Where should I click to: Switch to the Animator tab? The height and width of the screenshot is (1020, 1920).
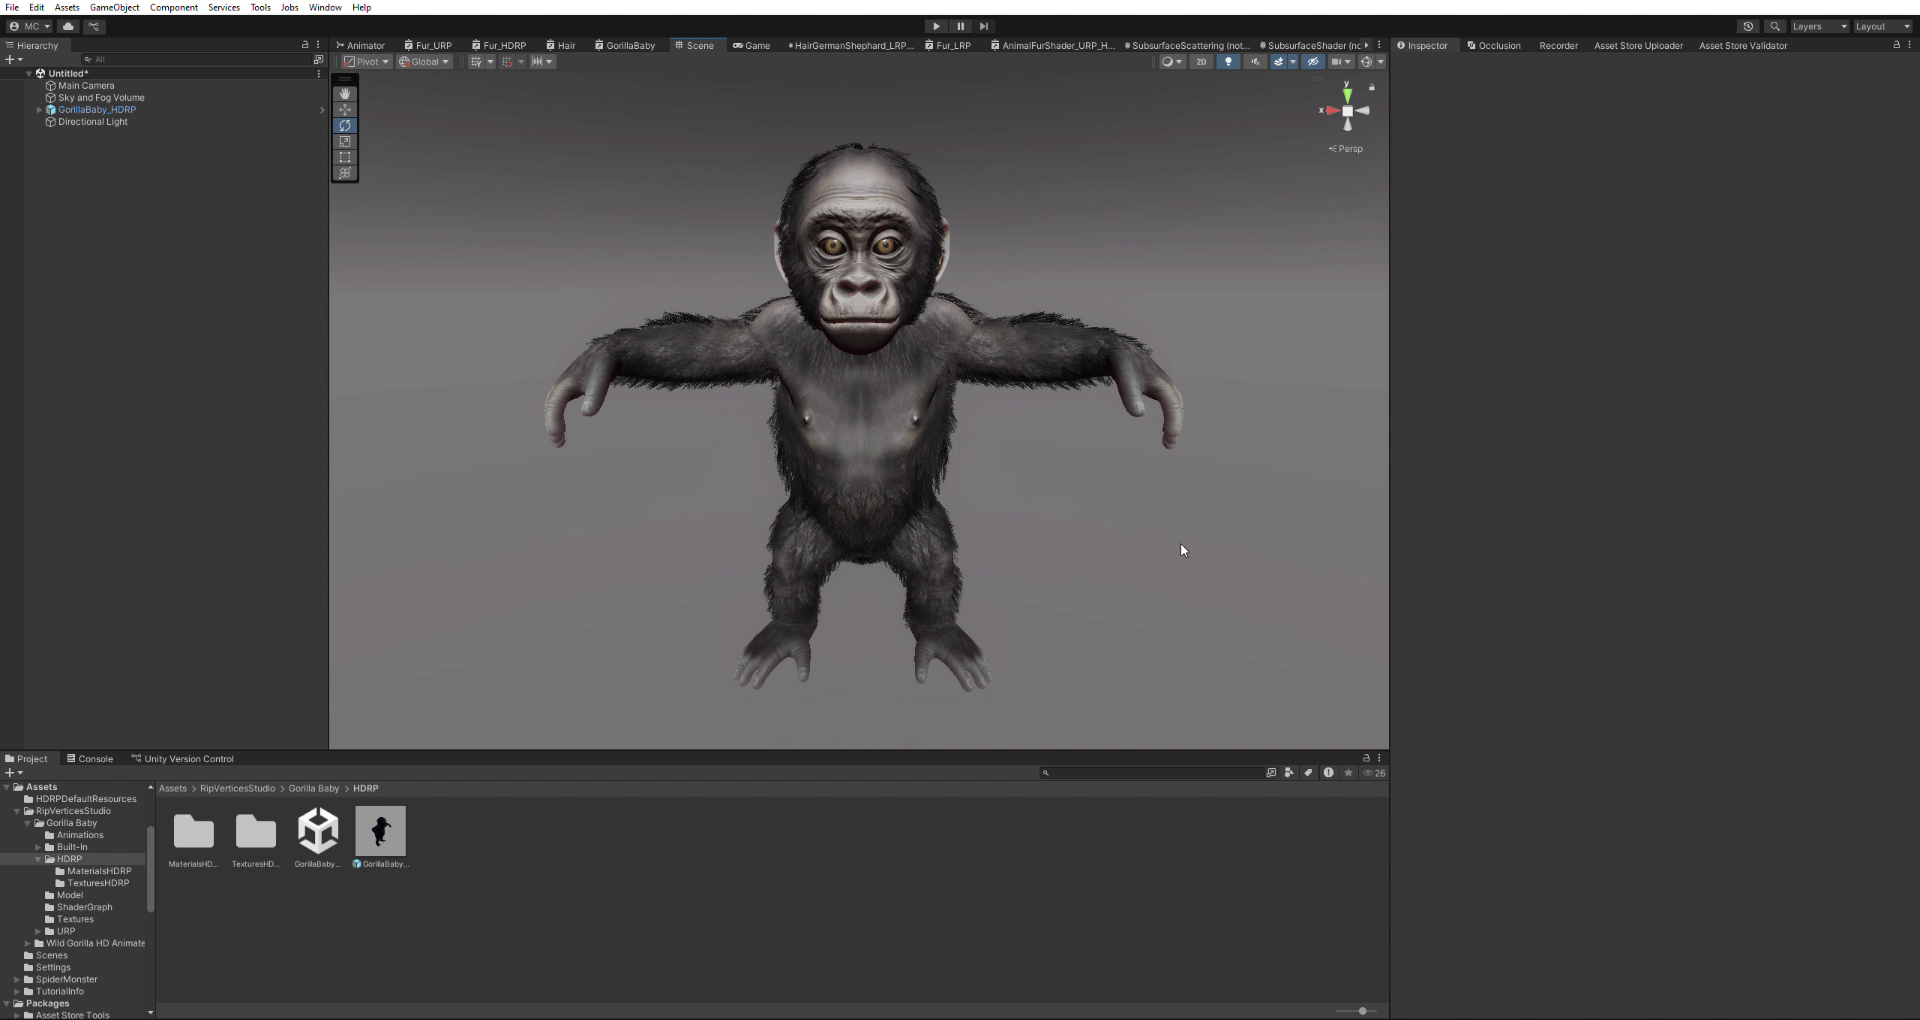pyautogui.click(x=360, y=45)
